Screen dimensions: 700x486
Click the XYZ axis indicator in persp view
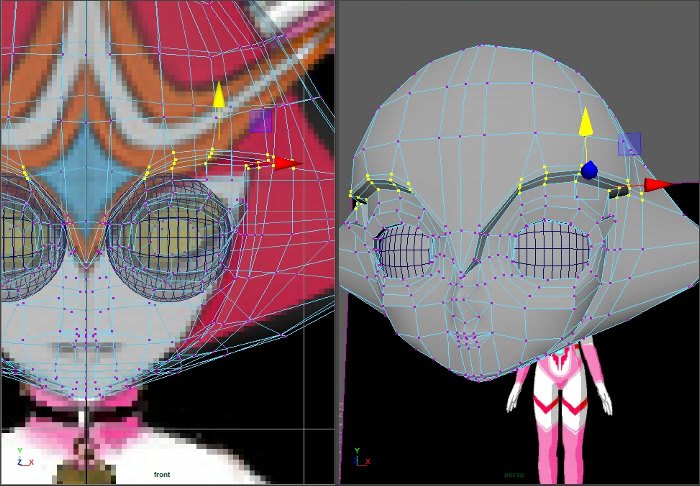362,458
